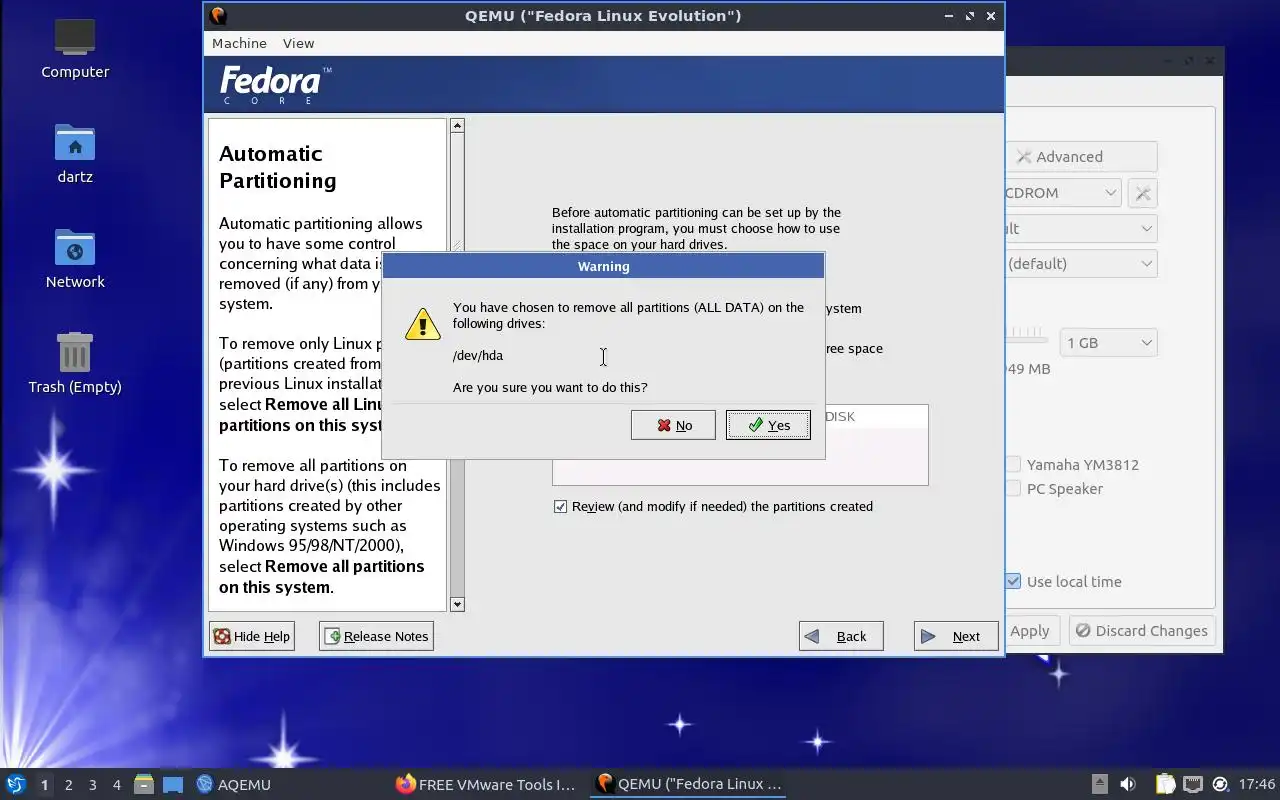Viewport: 1280px width, 800px height.
Task: Click the clock showing 17:46
Action: (x=1257, y=784)
